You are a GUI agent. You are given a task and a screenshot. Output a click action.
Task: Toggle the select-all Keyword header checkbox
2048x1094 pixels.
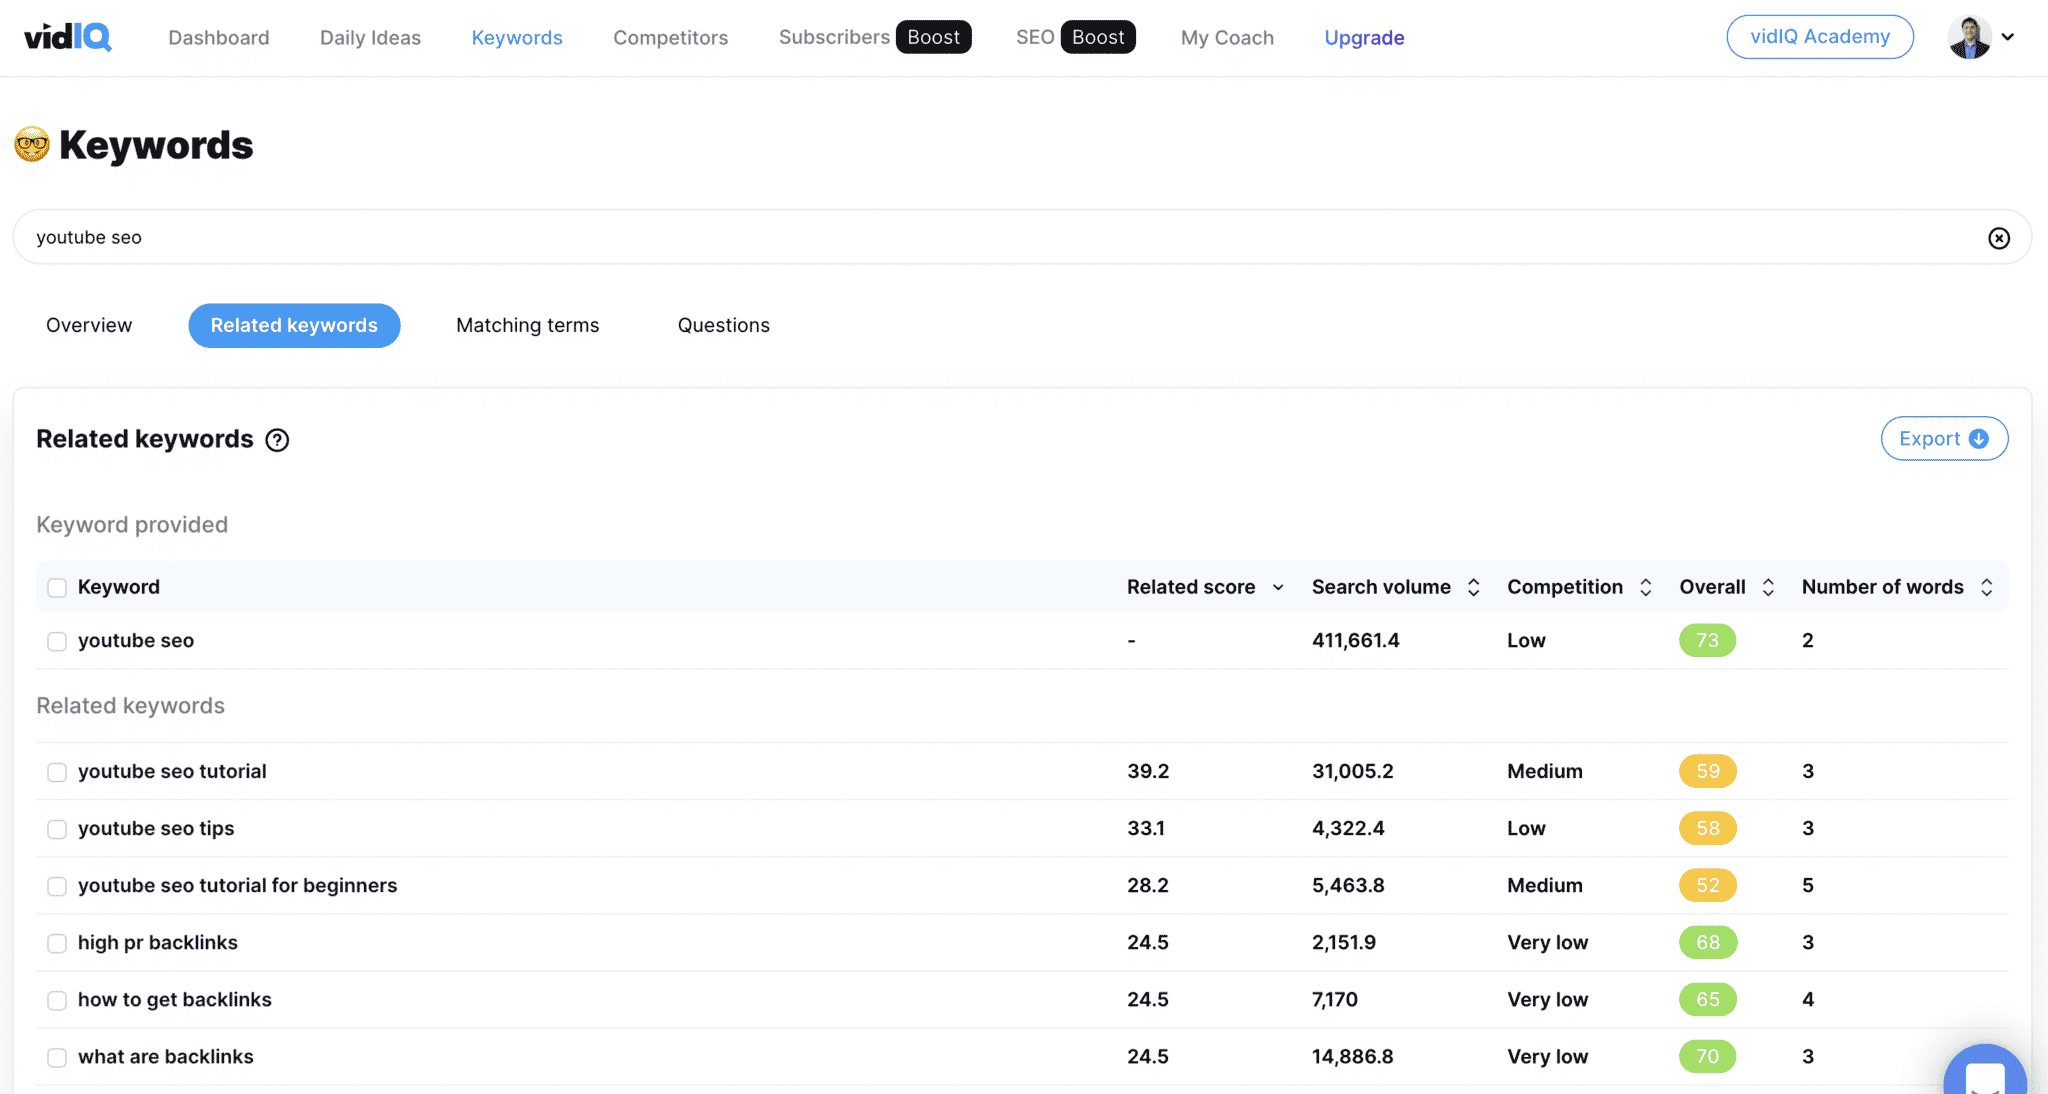(x=57, y=588)
